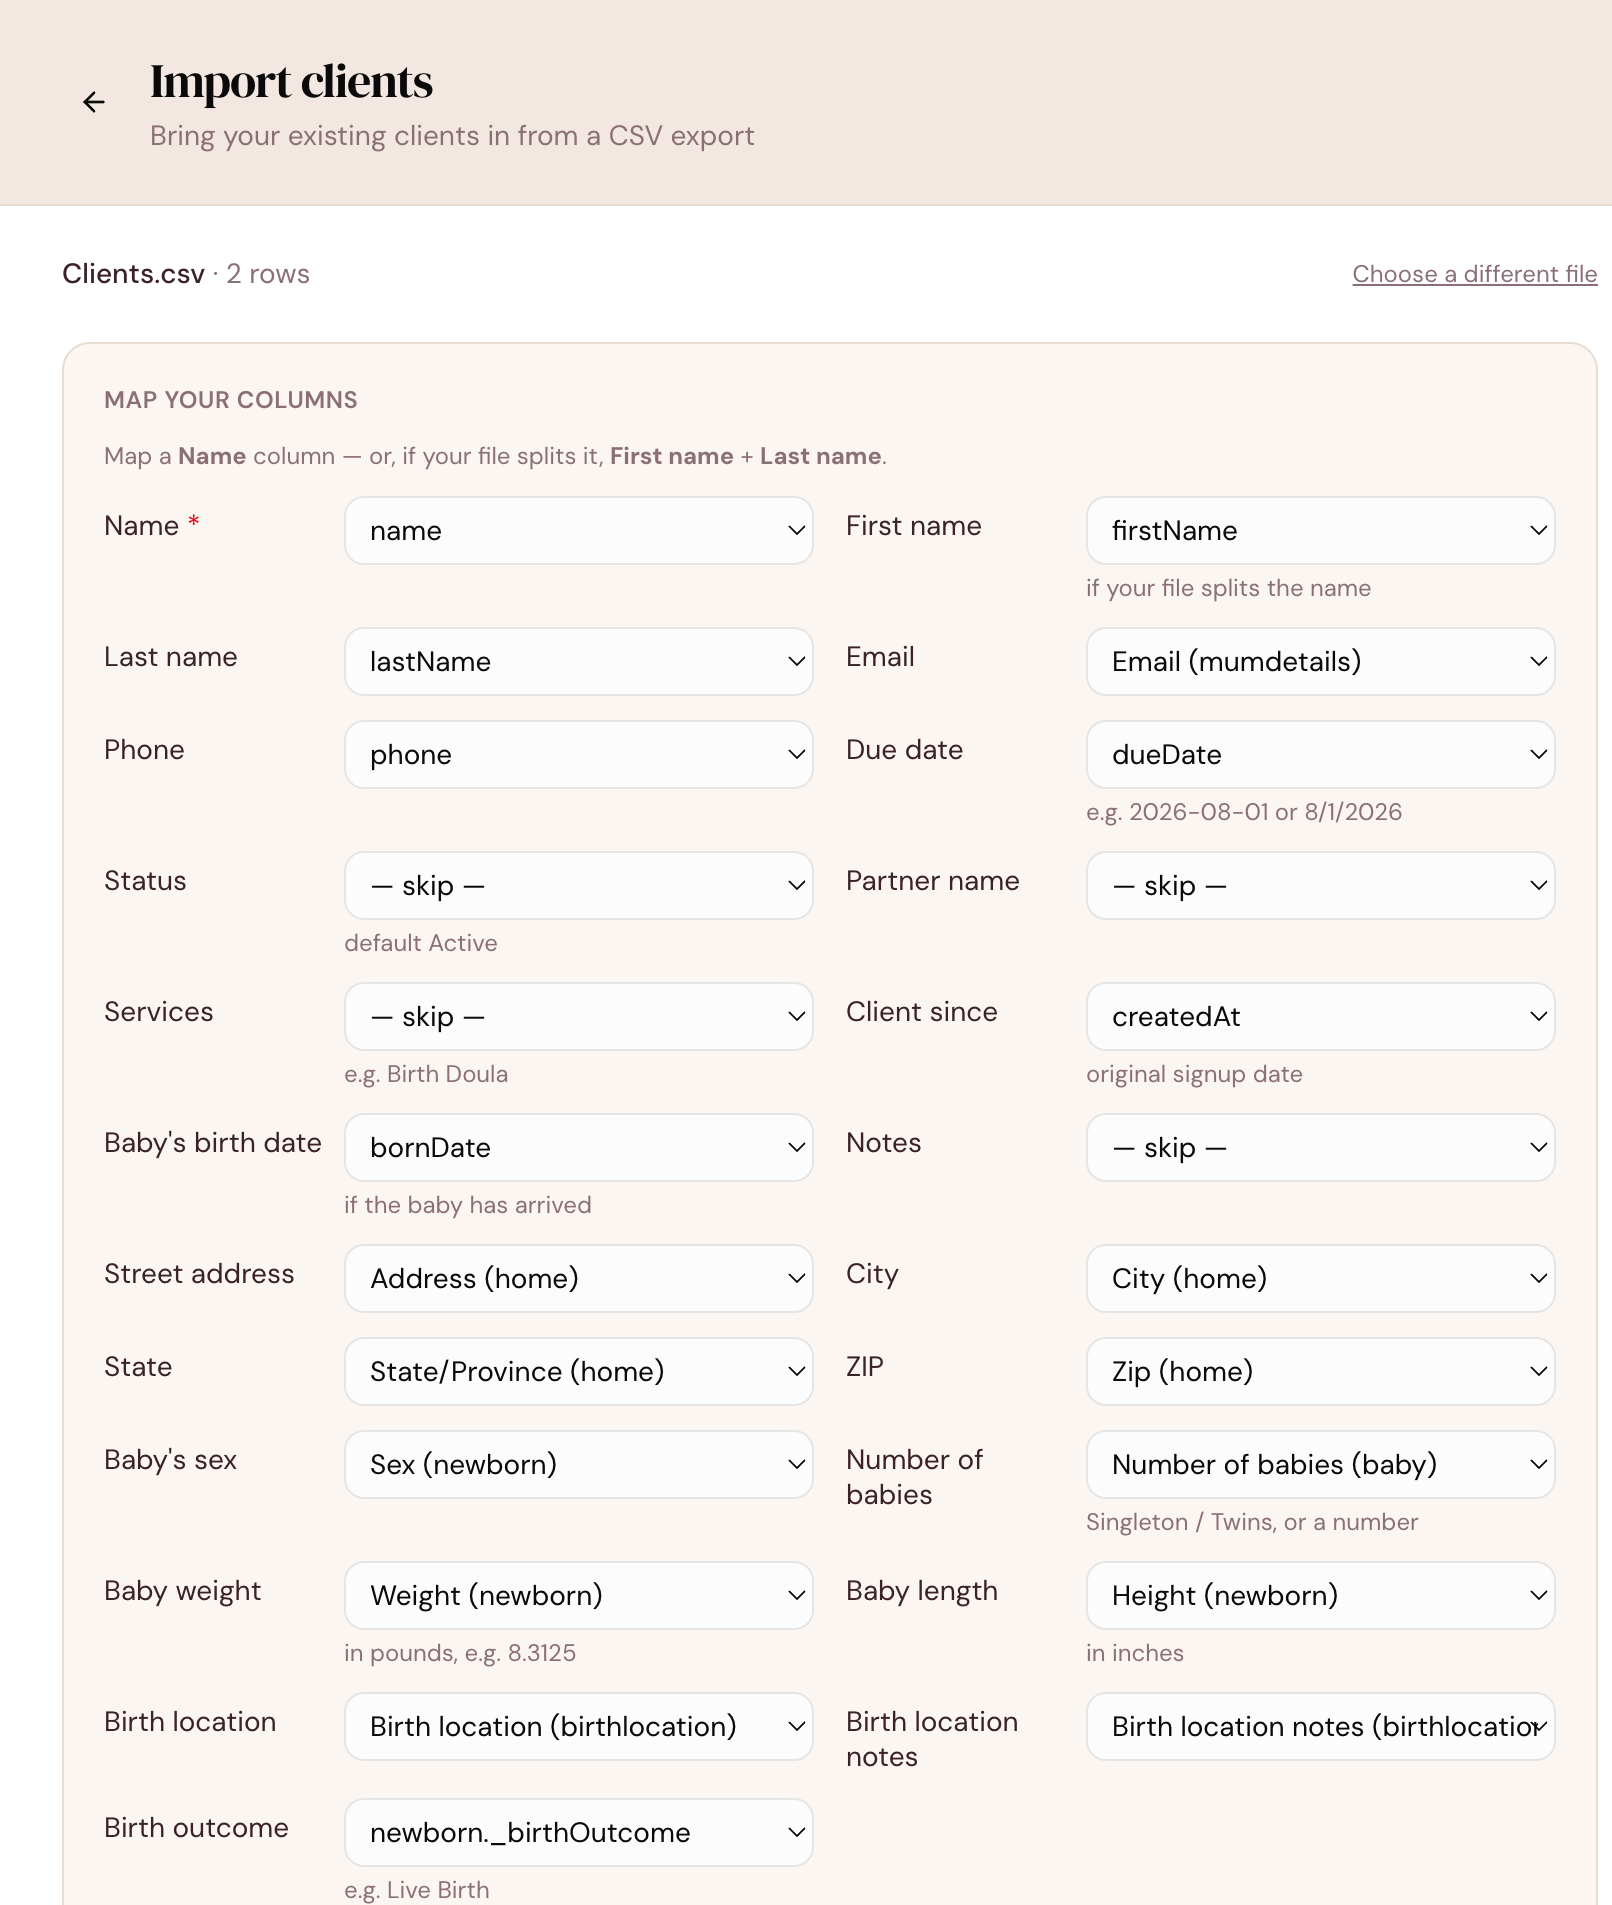Open the City dropdown showing City (home)
This screenshot has height=1905, width=1612.
[1320, 1279]
